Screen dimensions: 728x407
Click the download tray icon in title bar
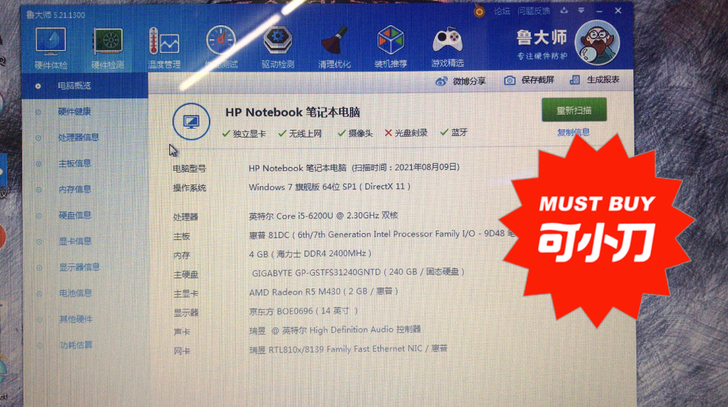[x=564, y=11]
